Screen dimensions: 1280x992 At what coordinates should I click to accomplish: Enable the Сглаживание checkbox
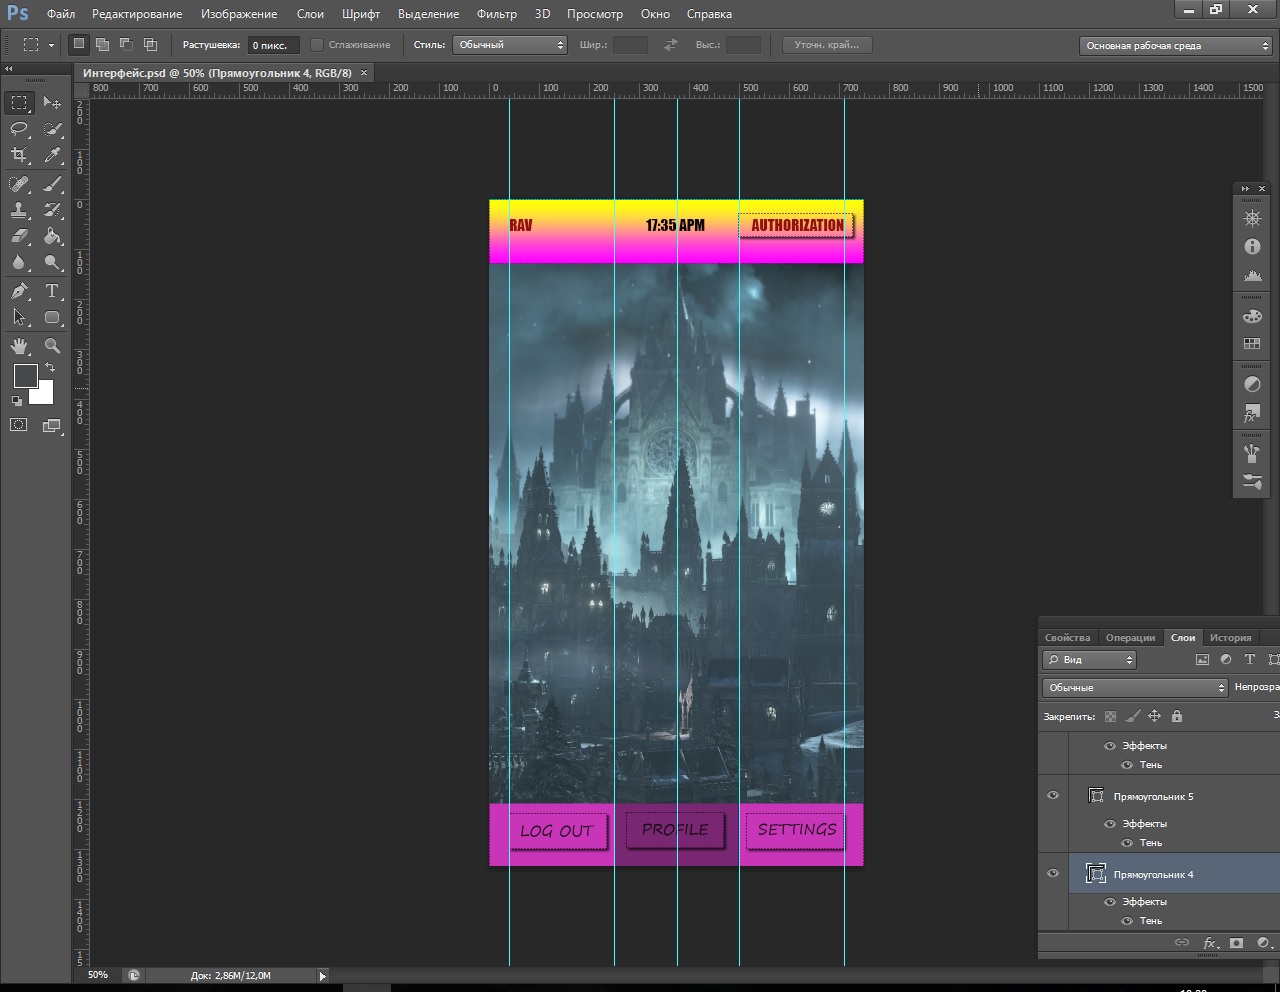pyautogui.click(x=317, y=45)
